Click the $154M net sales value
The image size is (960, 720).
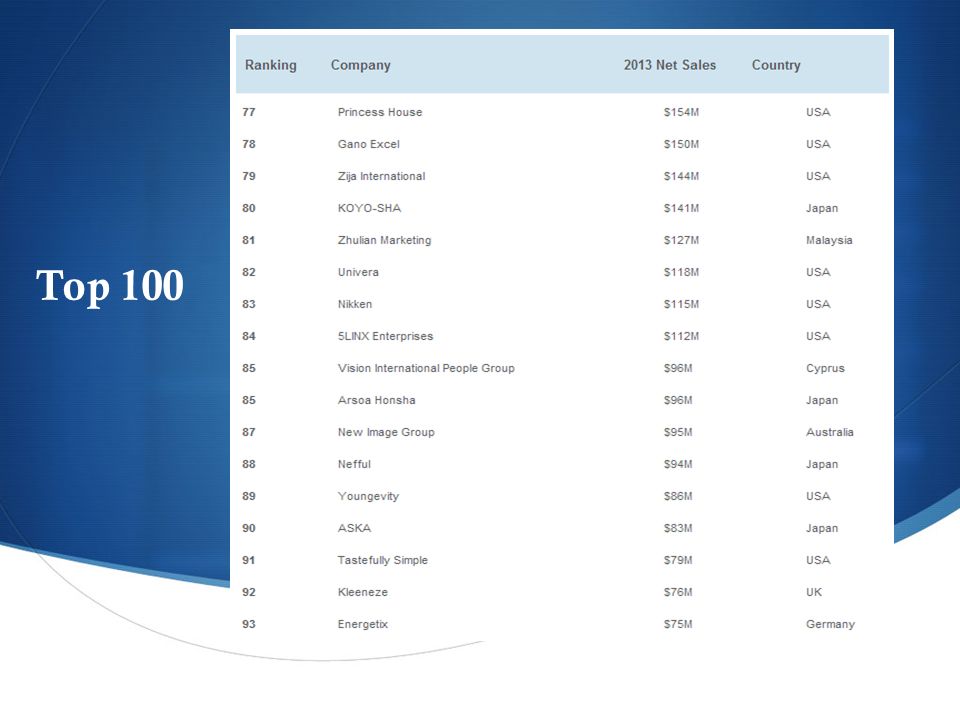click(681, 112)
